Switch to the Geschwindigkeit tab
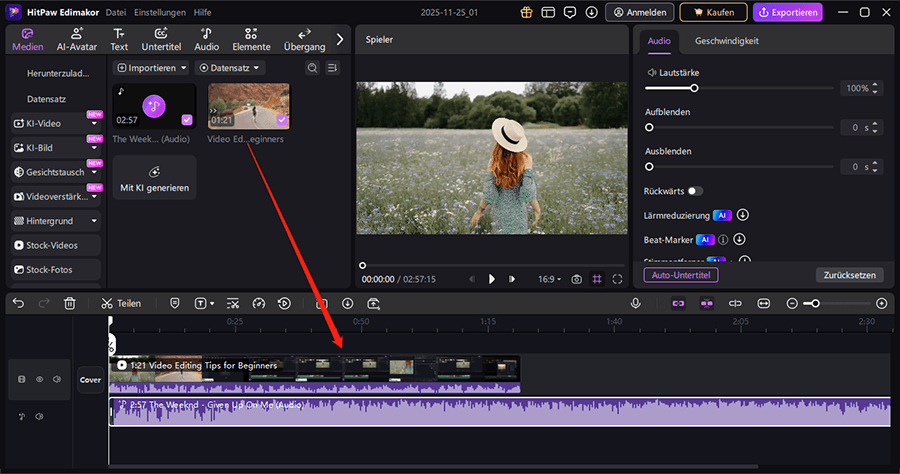The height and width of the screenshot is (474, 900). [727, 41]
